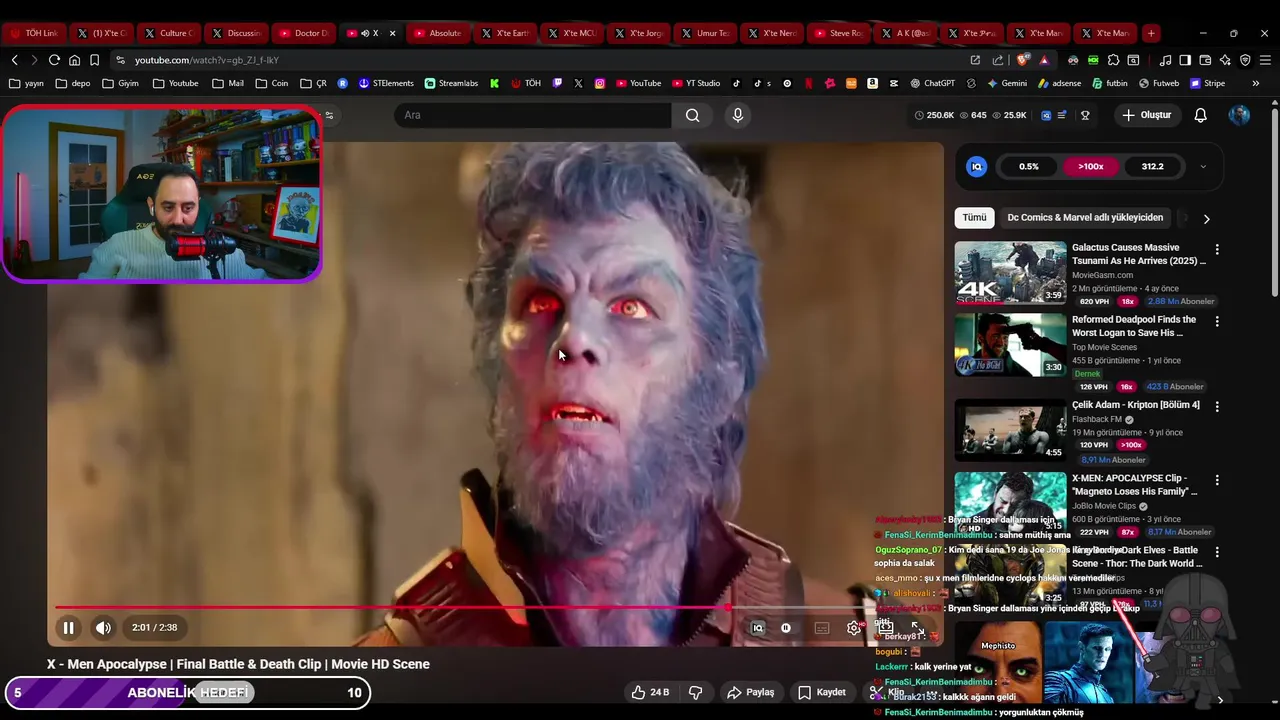Open the ChatGPT bookmark

pos(932,83)
